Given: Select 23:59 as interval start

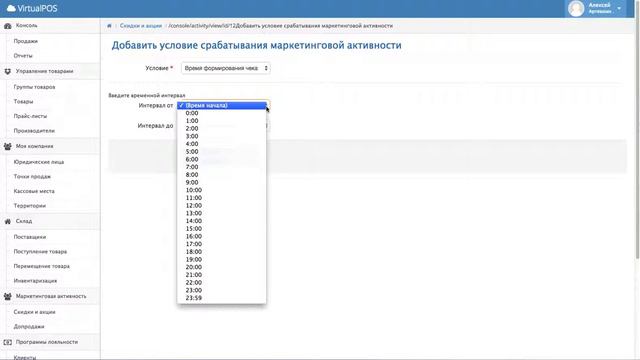Looking at the screenshot, I should [222, 298].
